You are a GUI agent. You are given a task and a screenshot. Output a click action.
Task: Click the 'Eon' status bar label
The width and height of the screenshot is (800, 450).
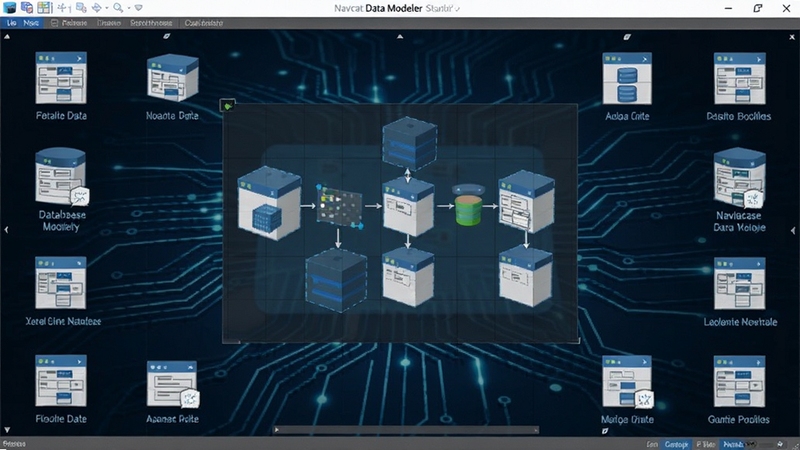click(652, 444)
